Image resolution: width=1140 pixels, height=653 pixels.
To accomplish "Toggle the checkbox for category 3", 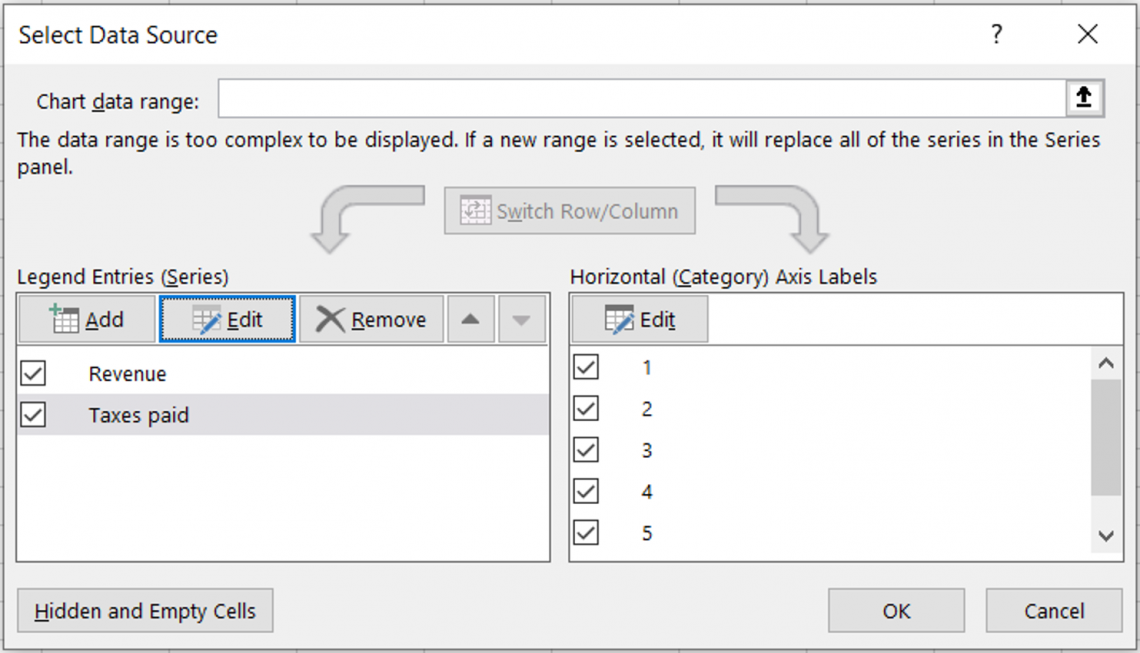I will 586,450.
